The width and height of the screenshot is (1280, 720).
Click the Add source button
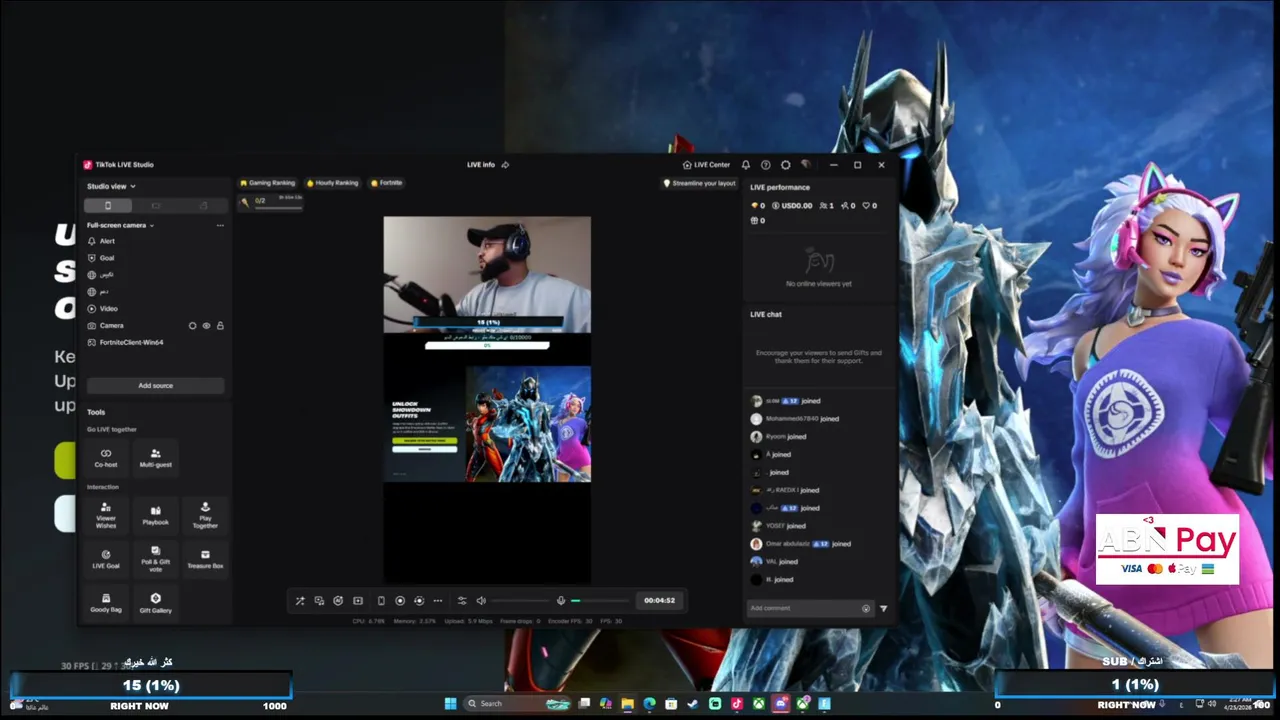155,385
